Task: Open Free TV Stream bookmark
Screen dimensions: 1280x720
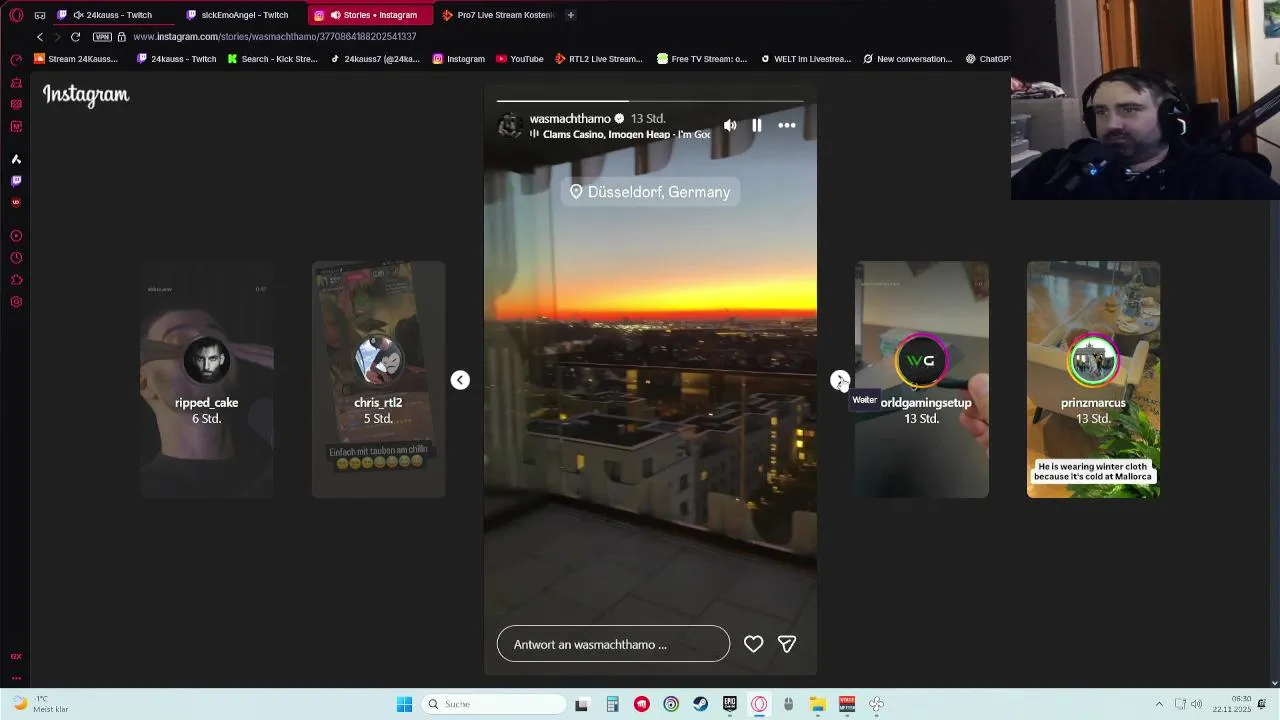Action: pos(702,59)
